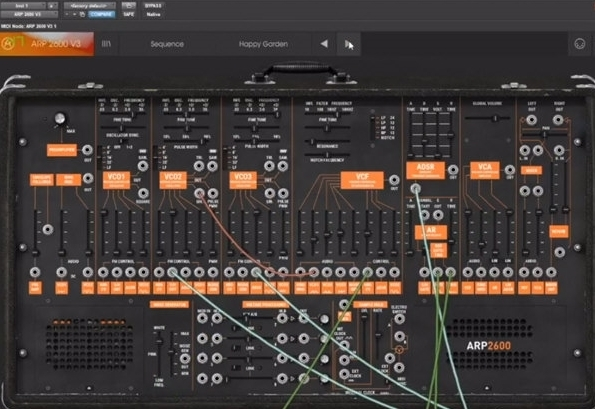Adjust the output PAN slider
This screenshot has height=409, width=595.
tap(544, 134)
